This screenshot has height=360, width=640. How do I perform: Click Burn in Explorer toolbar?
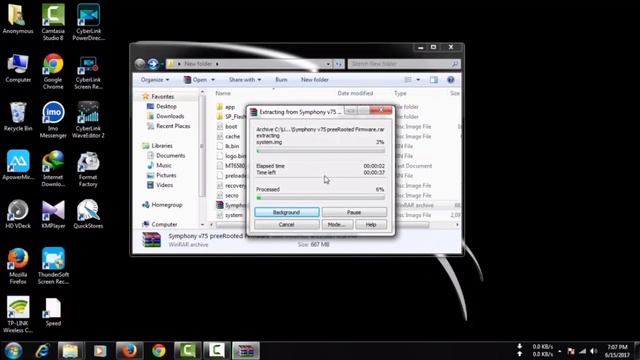click(281, 80)
